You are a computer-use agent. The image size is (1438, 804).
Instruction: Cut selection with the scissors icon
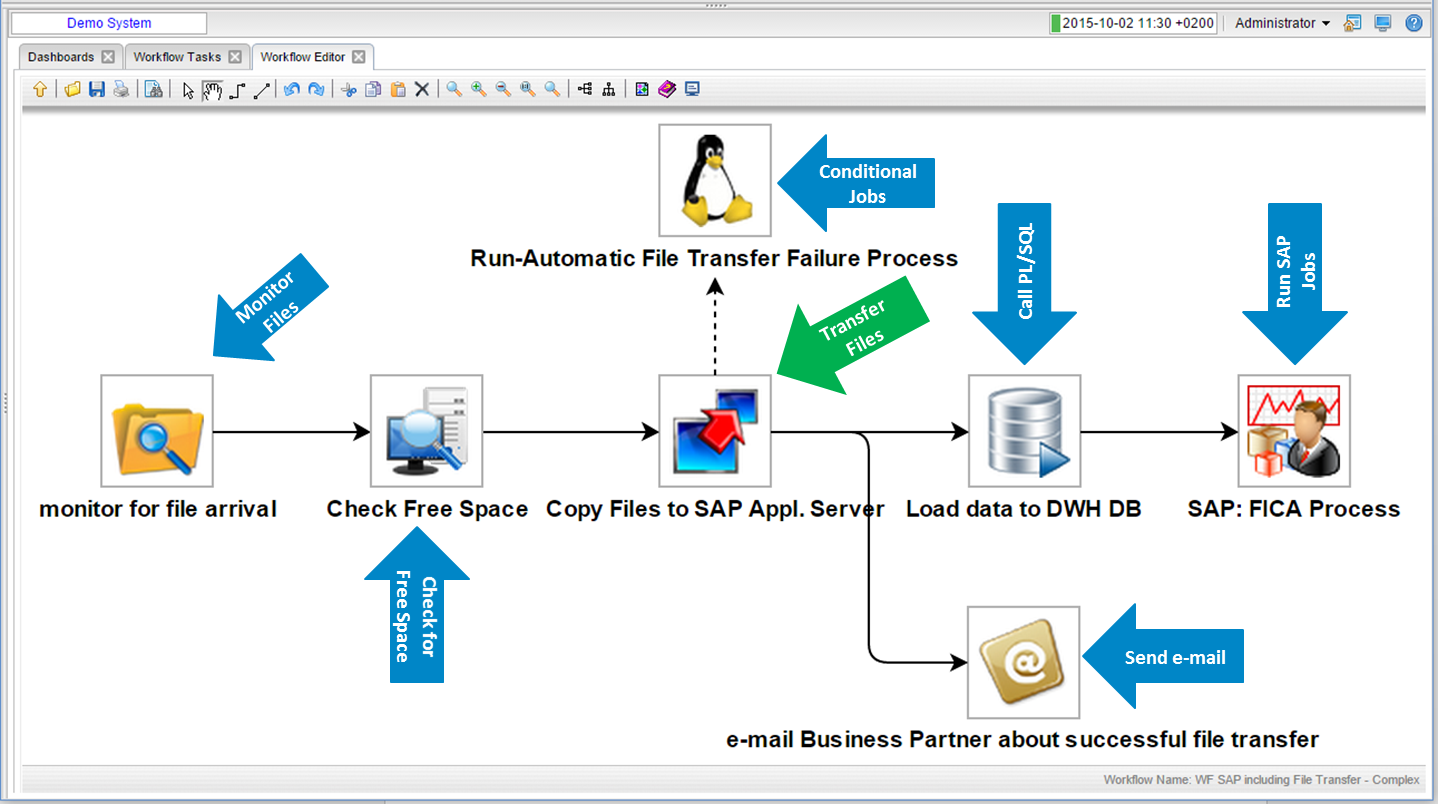349,90
